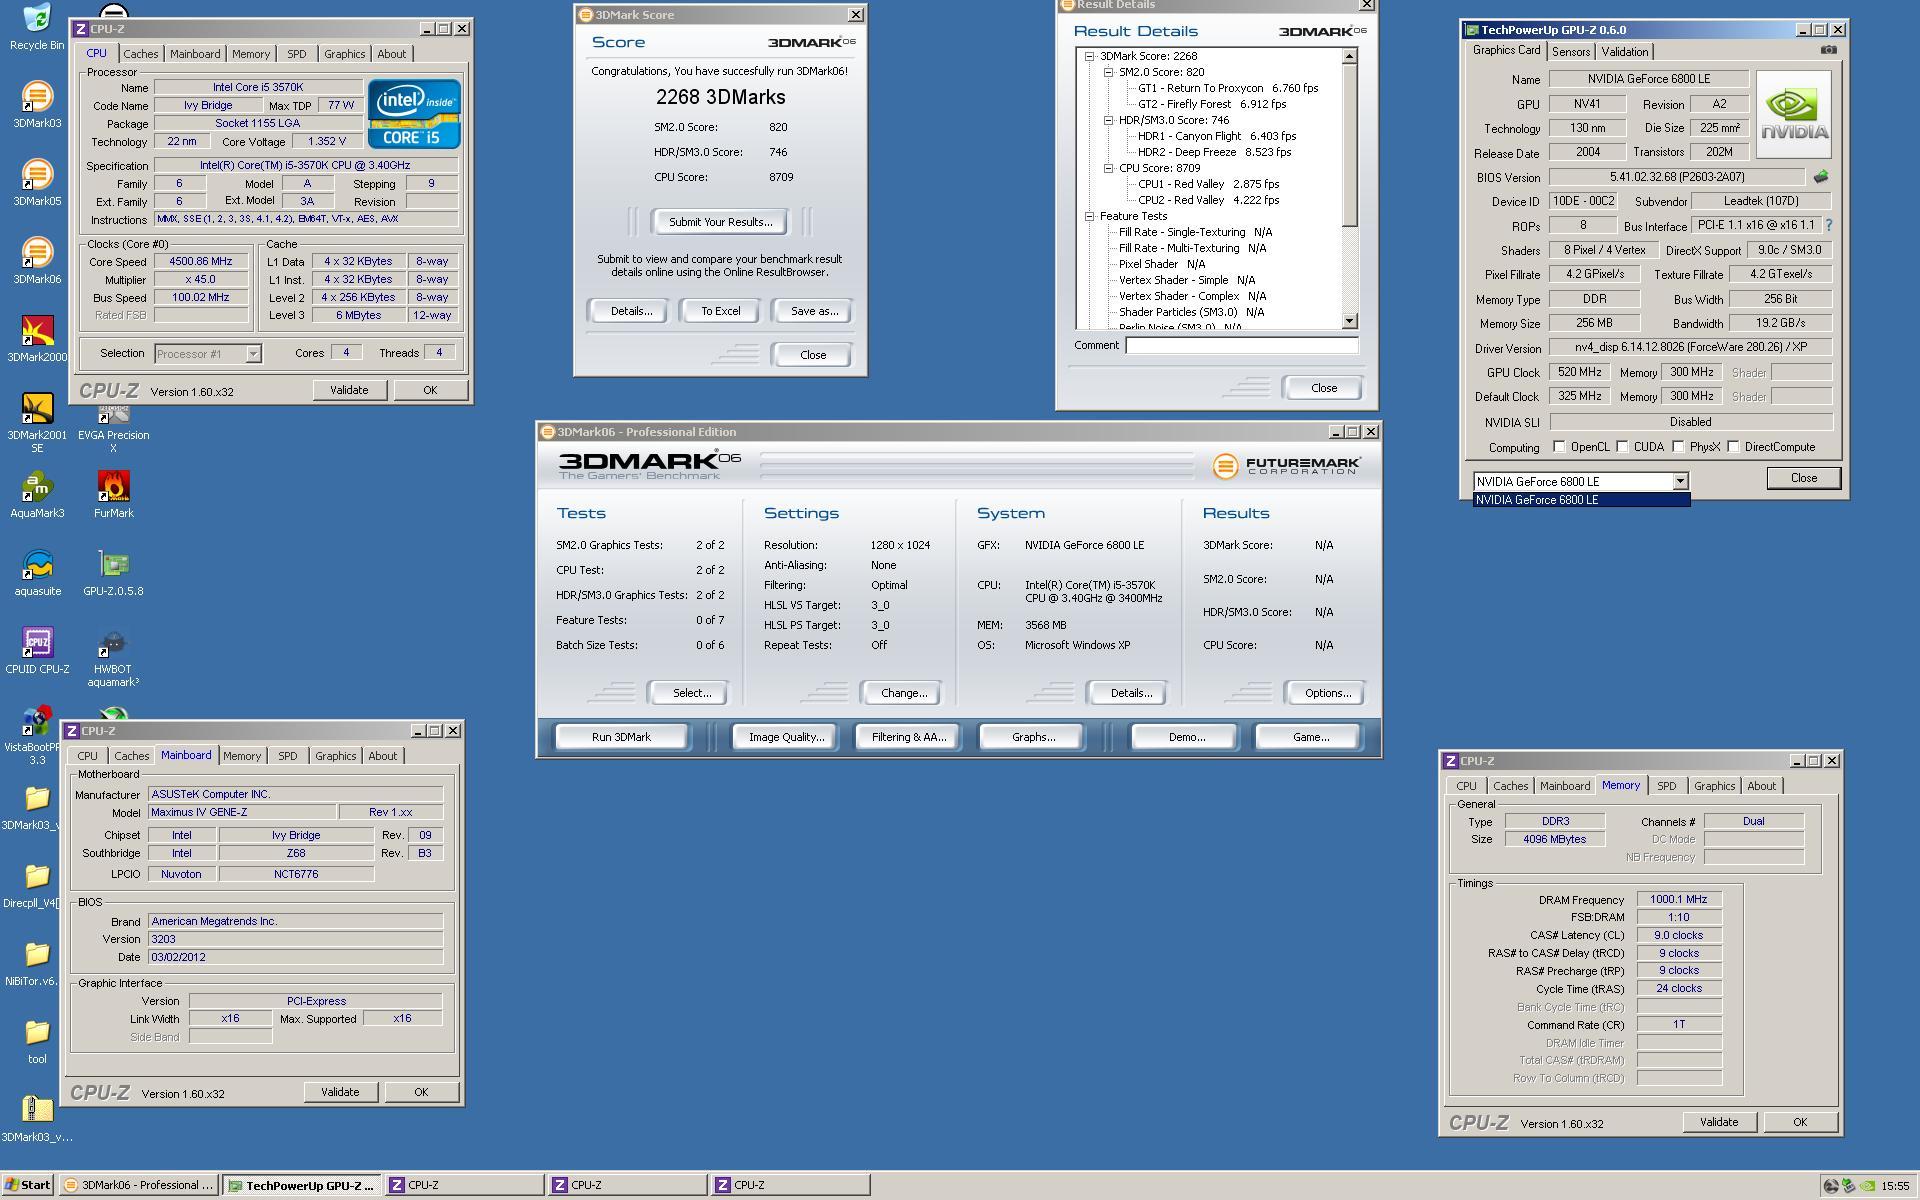
Task: Launch the 3DMark05 desktop shortcut
Action: click(37, 183)
